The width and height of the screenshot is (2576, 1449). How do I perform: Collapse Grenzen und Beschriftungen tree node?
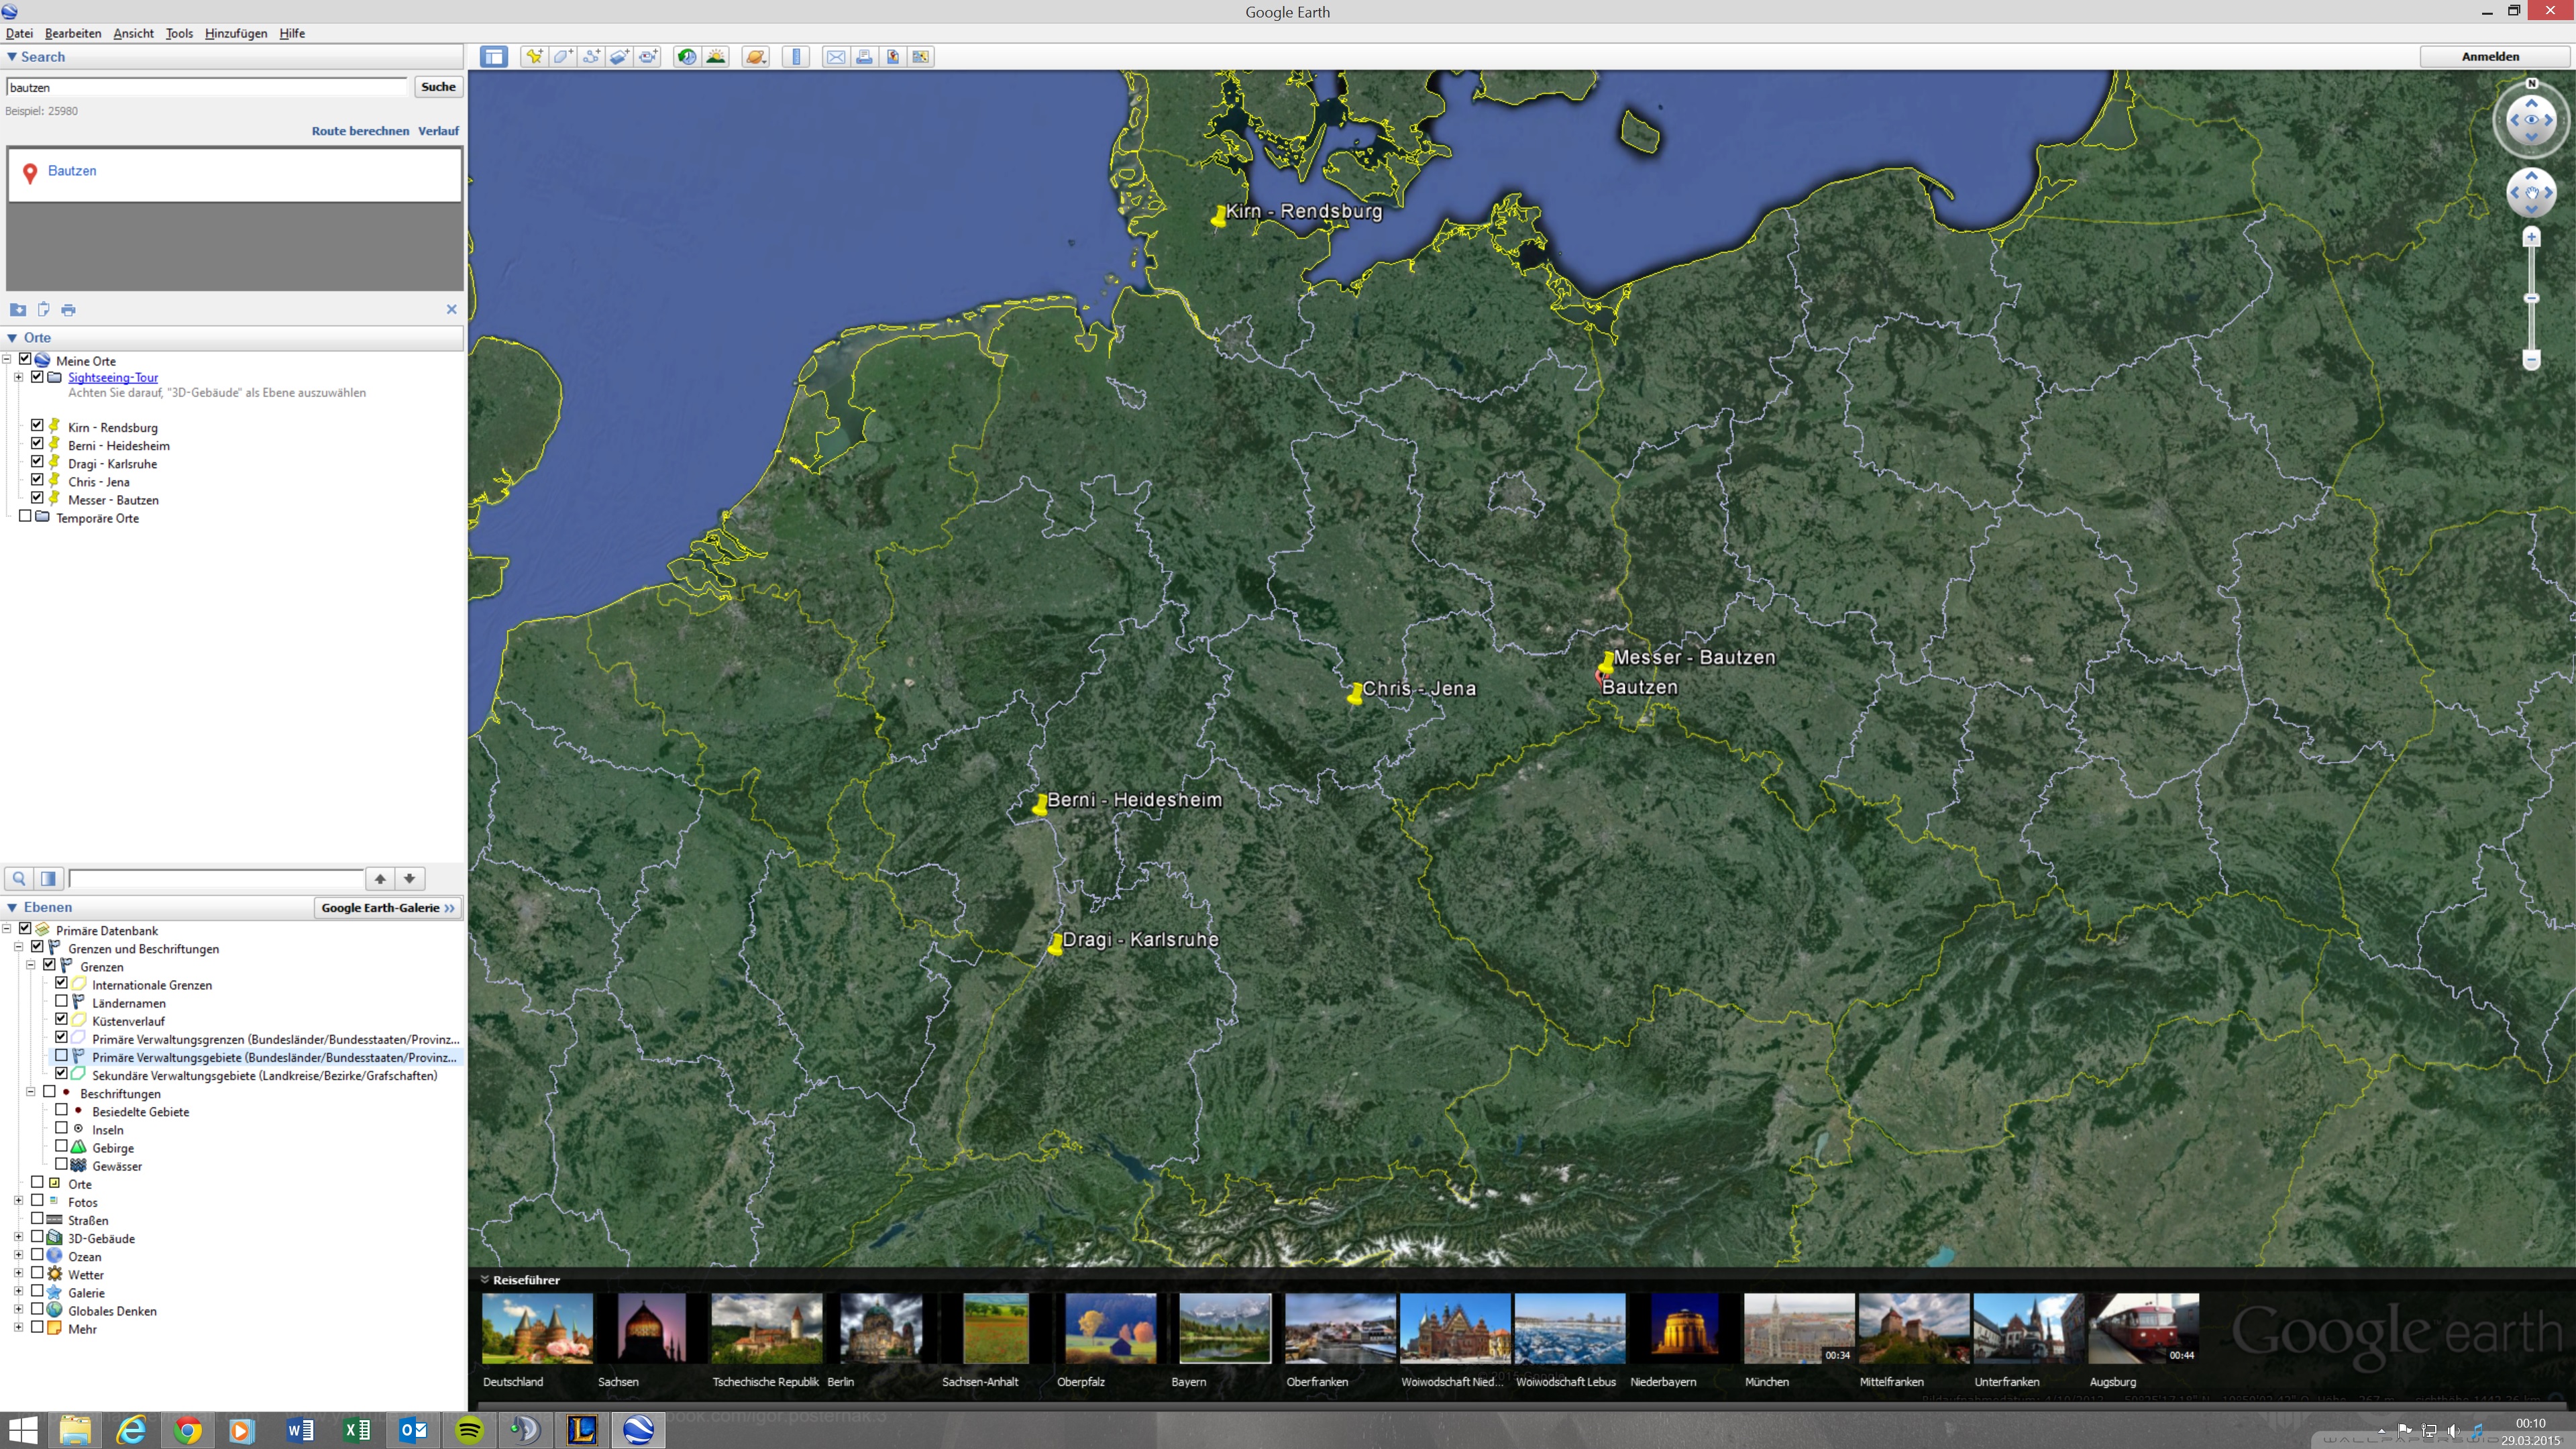tap(18, 948)
